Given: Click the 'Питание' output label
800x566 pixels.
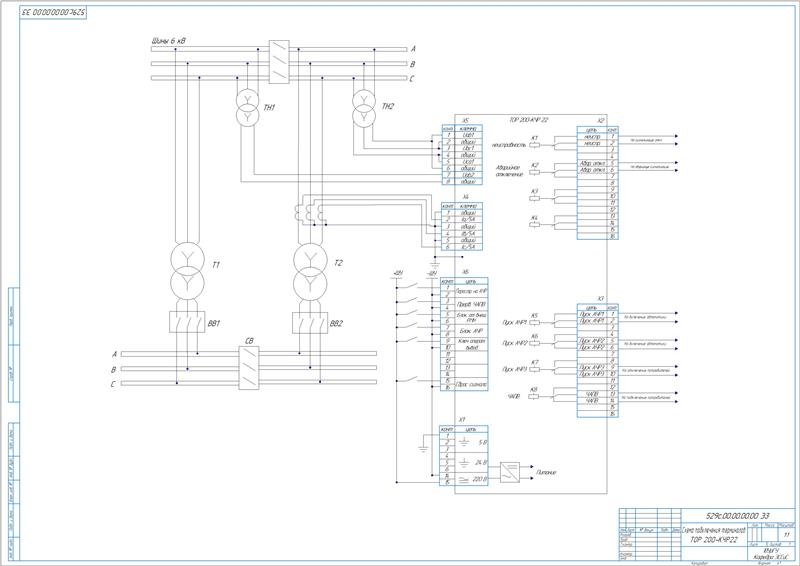Looking at the screenshot, I should coord(546,473).
